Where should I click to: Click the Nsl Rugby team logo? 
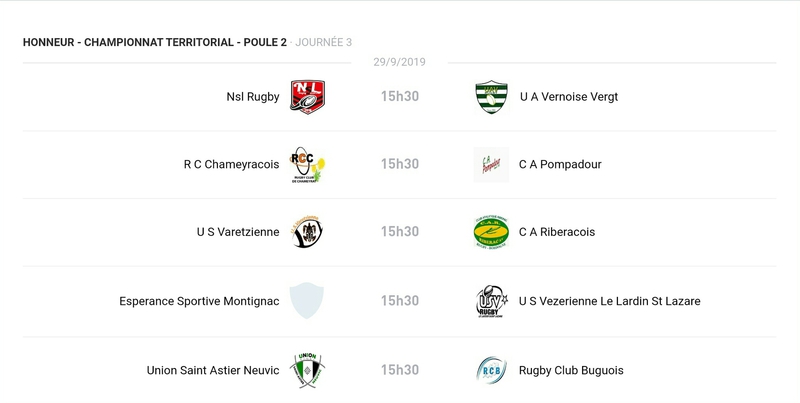coord(307,97)
